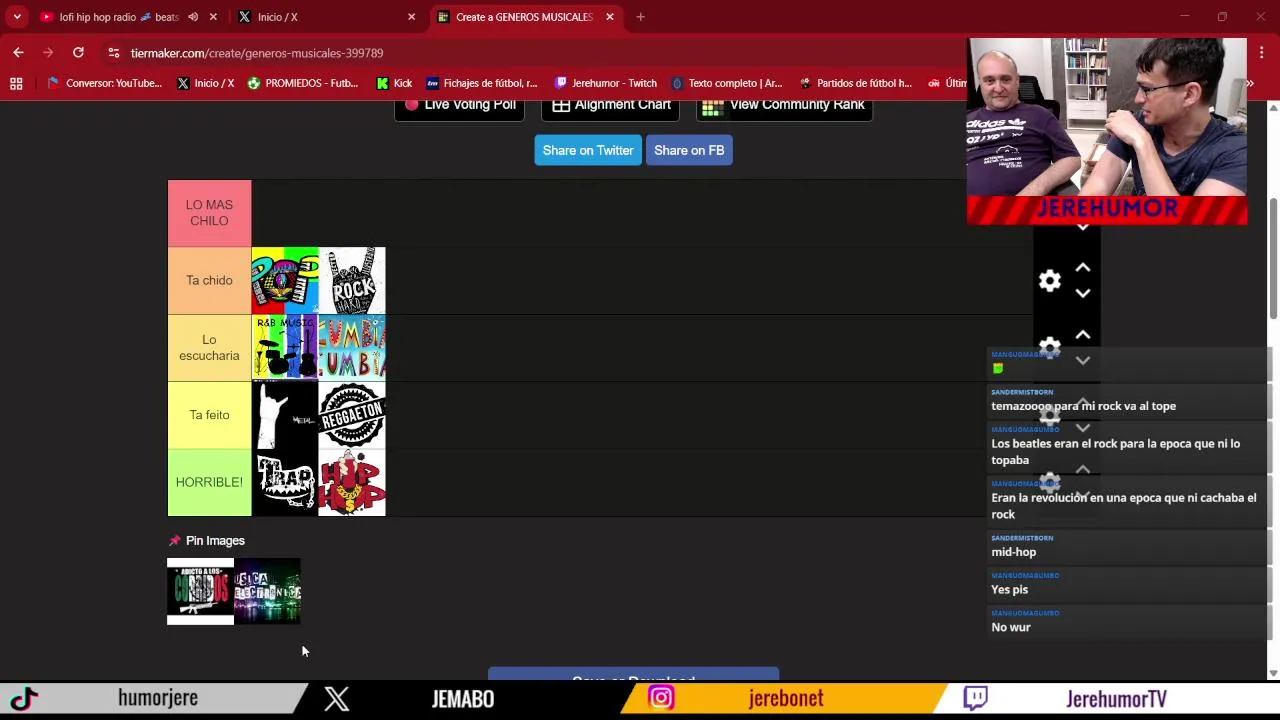Move the Lo escucharia row up

click(x=1083, y=335)
